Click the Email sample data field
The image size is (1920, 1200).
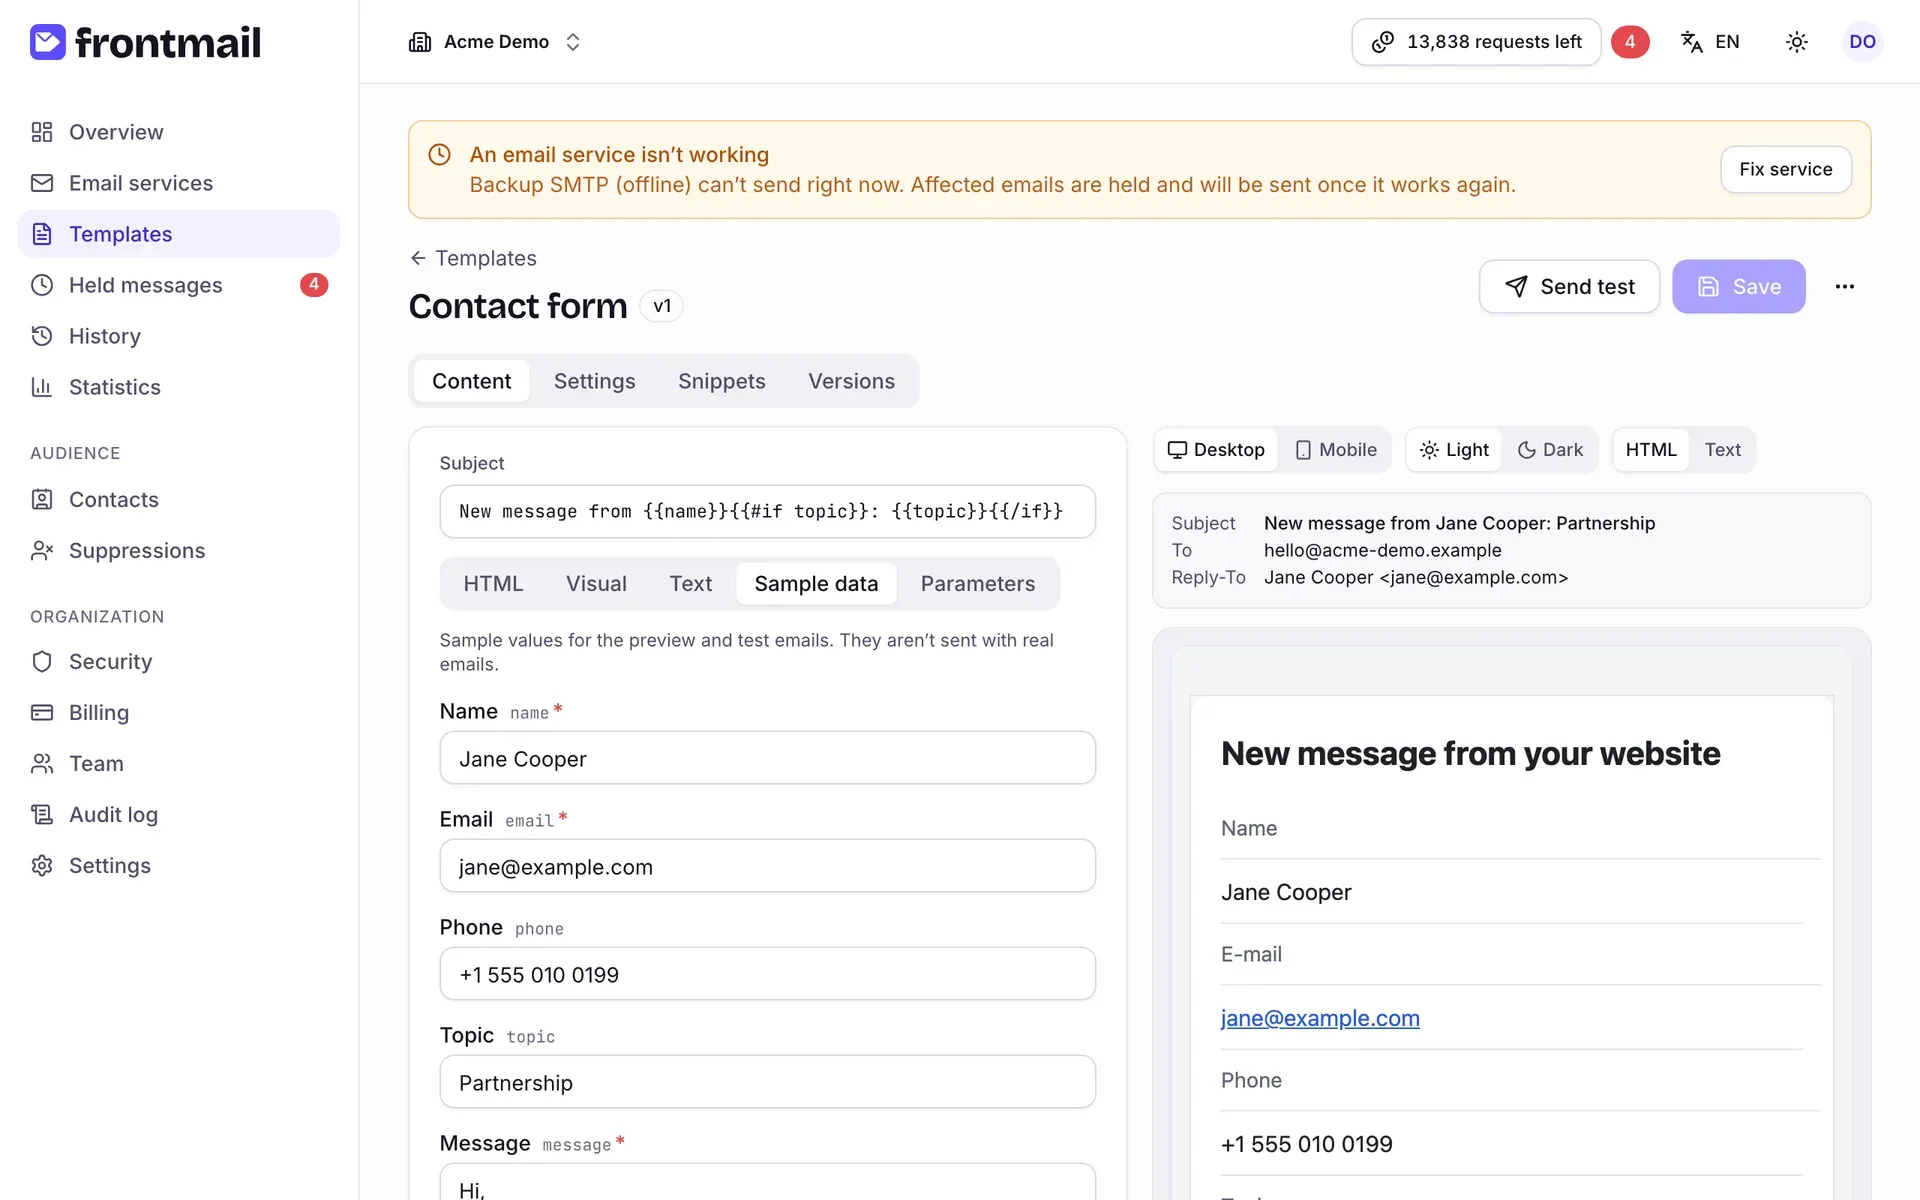click(768, 866)
